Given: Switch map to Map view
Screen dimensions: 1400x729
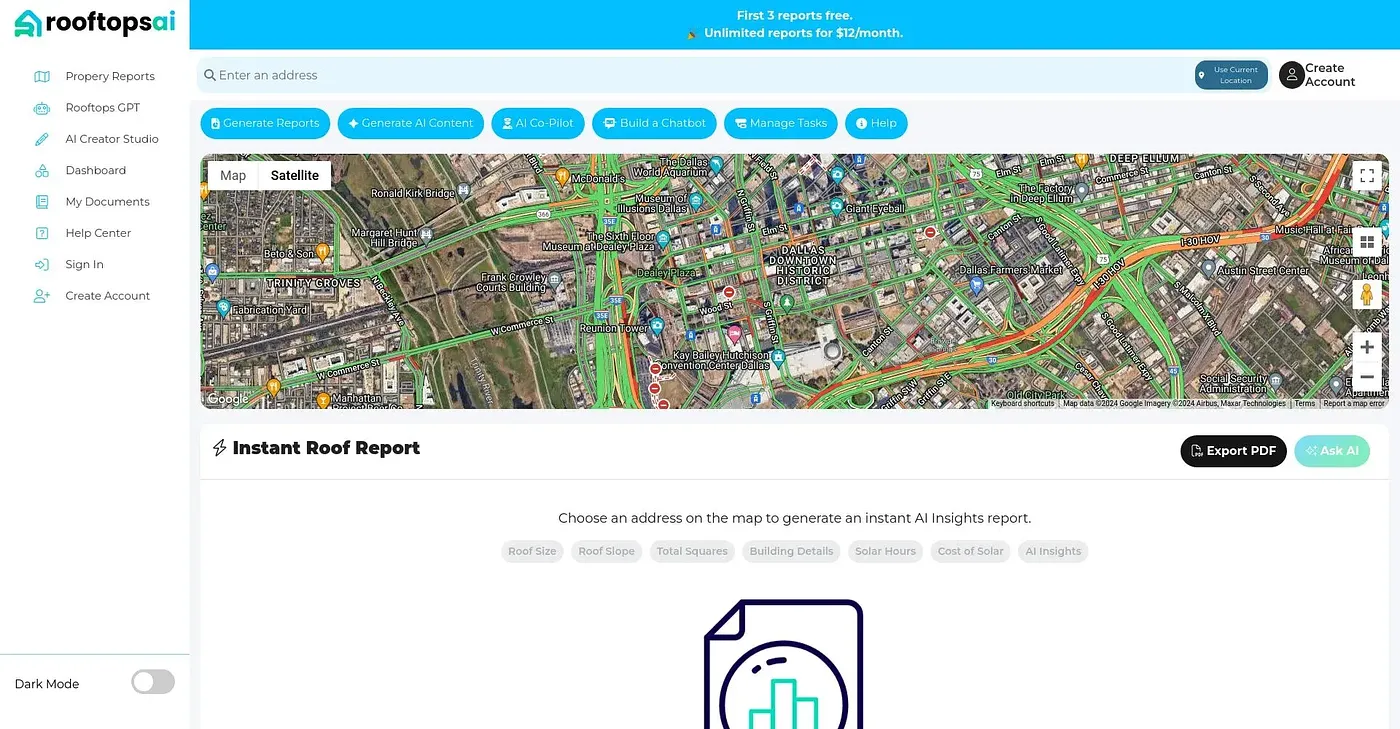Looking at the screenshot, I should pyautogui.click(x=233, y=175).
